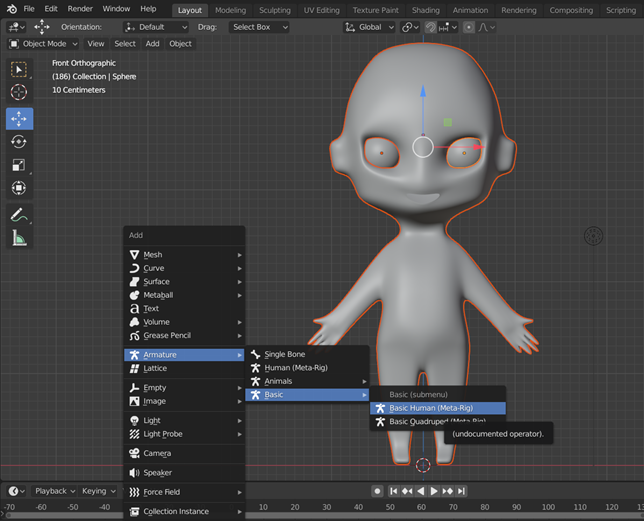Screen dimensions: 644x521
Task: Open the viewport Object menu
Action: 180,44
